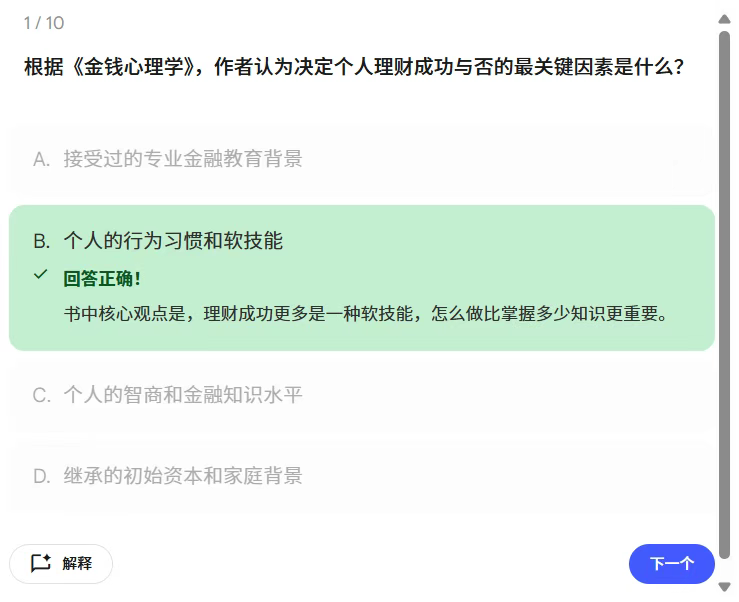Open the 解释 explanation button
This screenshot has width=739, height=602.
(61, 564)
